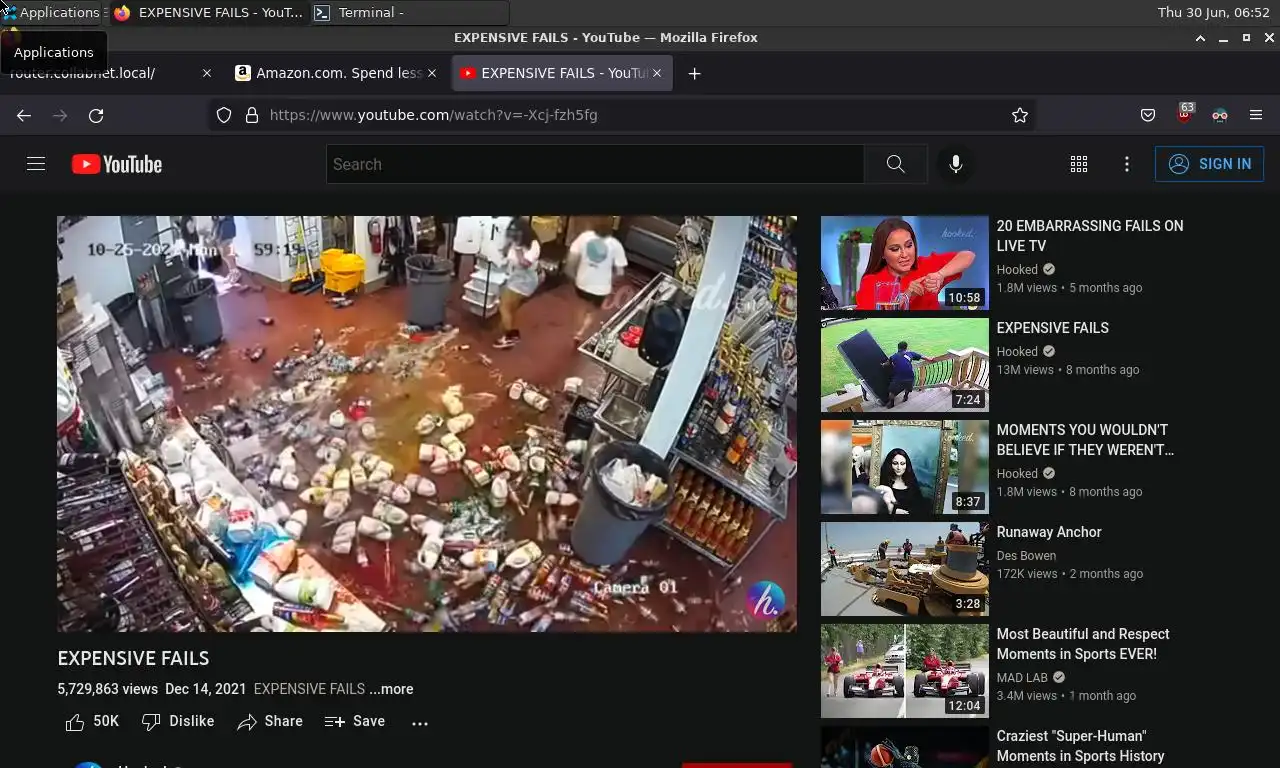Click the extension icon beside uBlock
The height and width of the screenshot is (768, 1280).
1220,115
